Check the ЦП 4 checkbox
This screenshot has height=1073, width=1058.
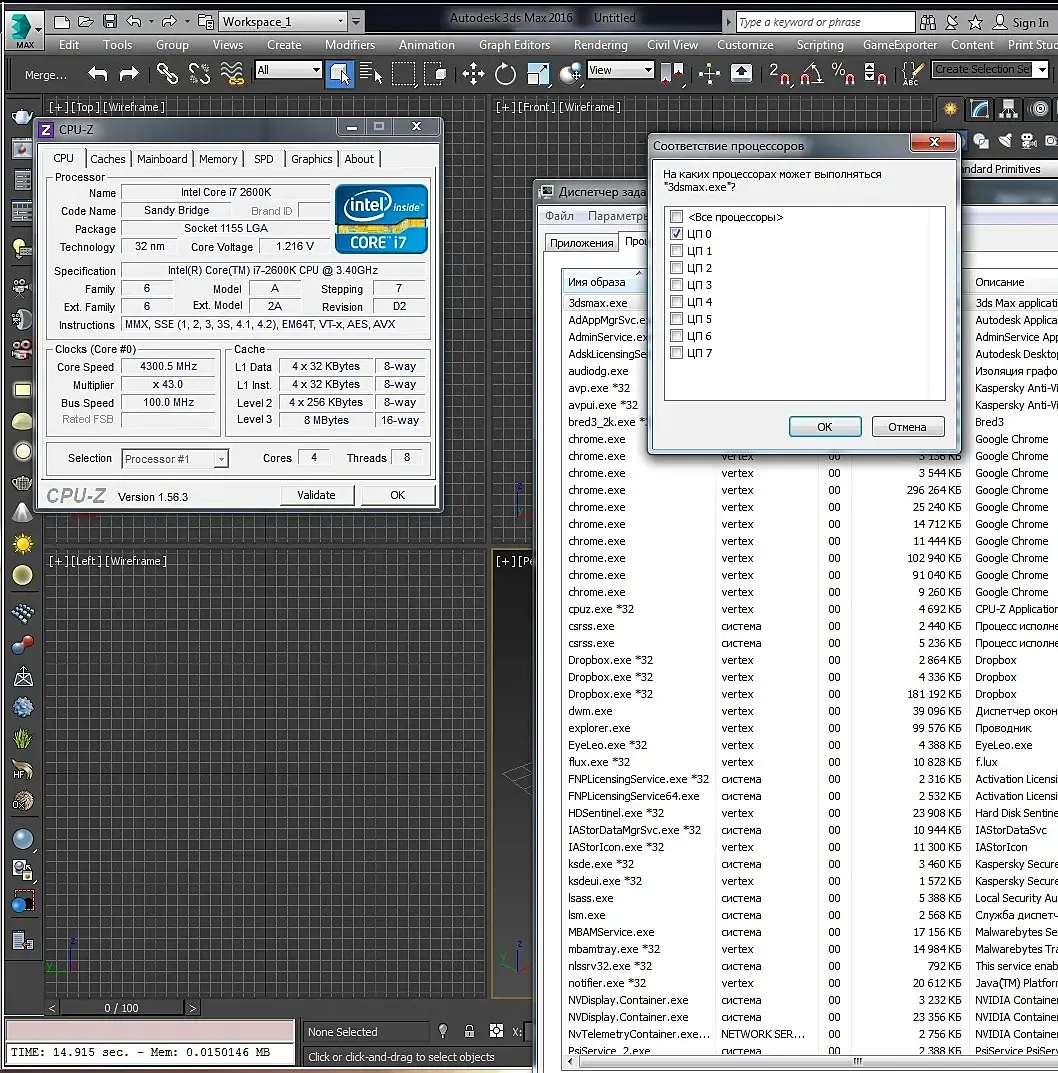[676, 302]
